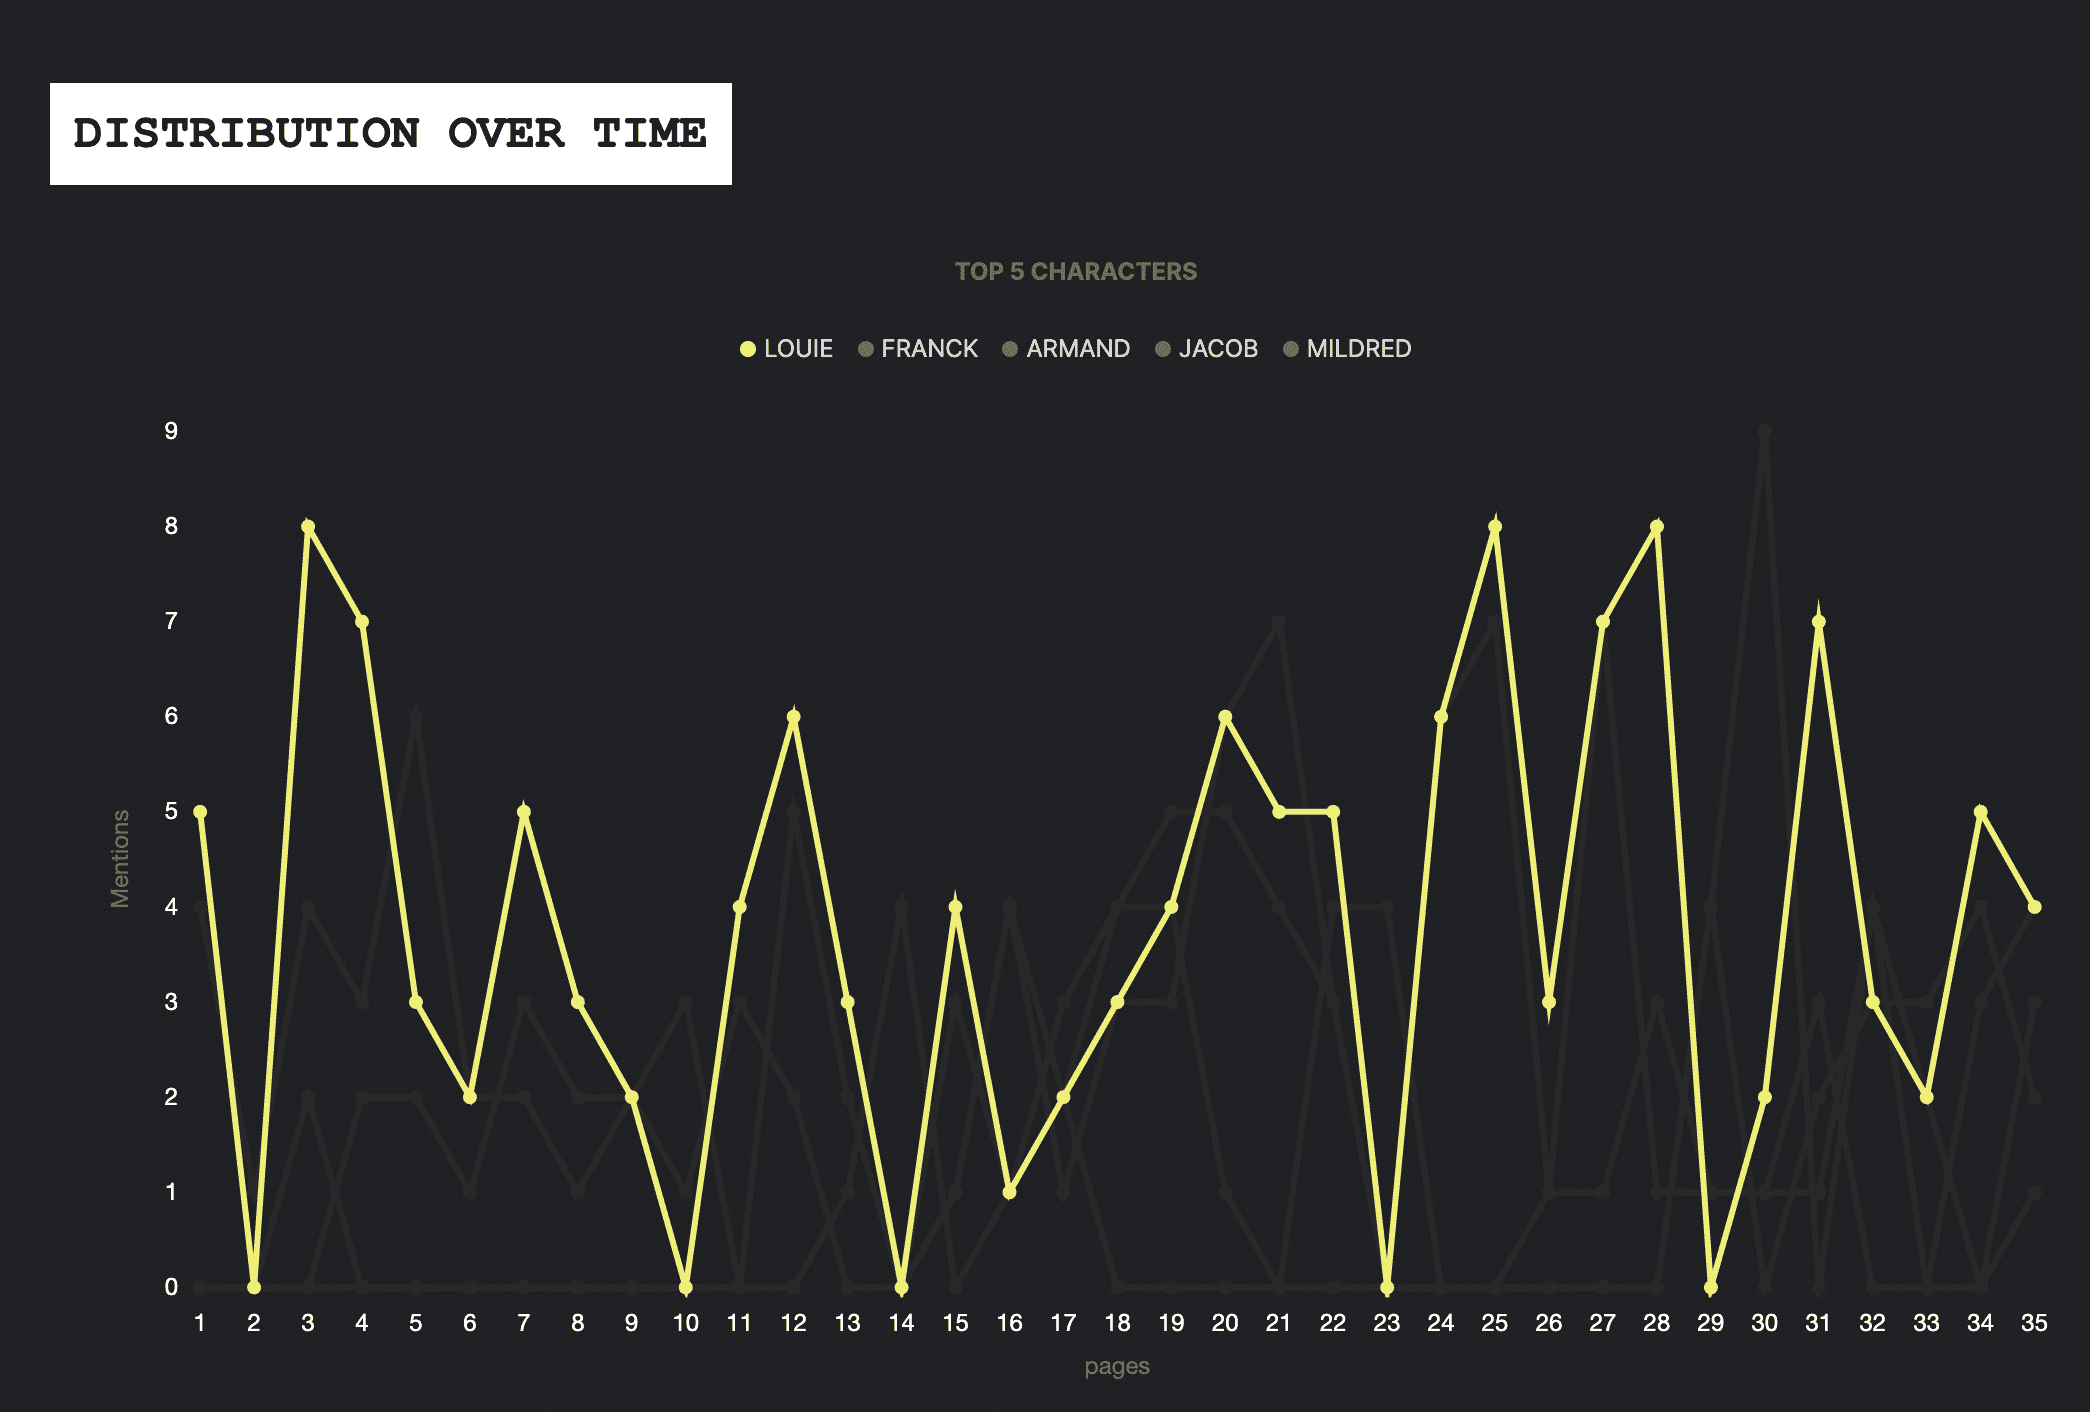Screen dimensions: 2090x1412
Task: Select Louie's zero point at page 10
Action: [686, 1287]
